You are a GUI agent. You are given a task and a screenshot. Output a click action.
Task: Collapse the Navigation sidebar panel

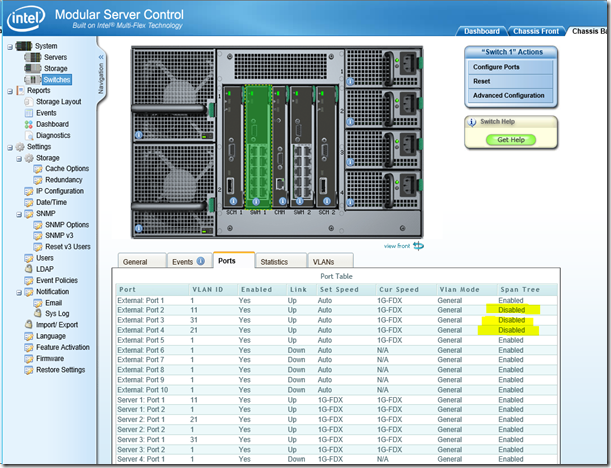[100, 57]
